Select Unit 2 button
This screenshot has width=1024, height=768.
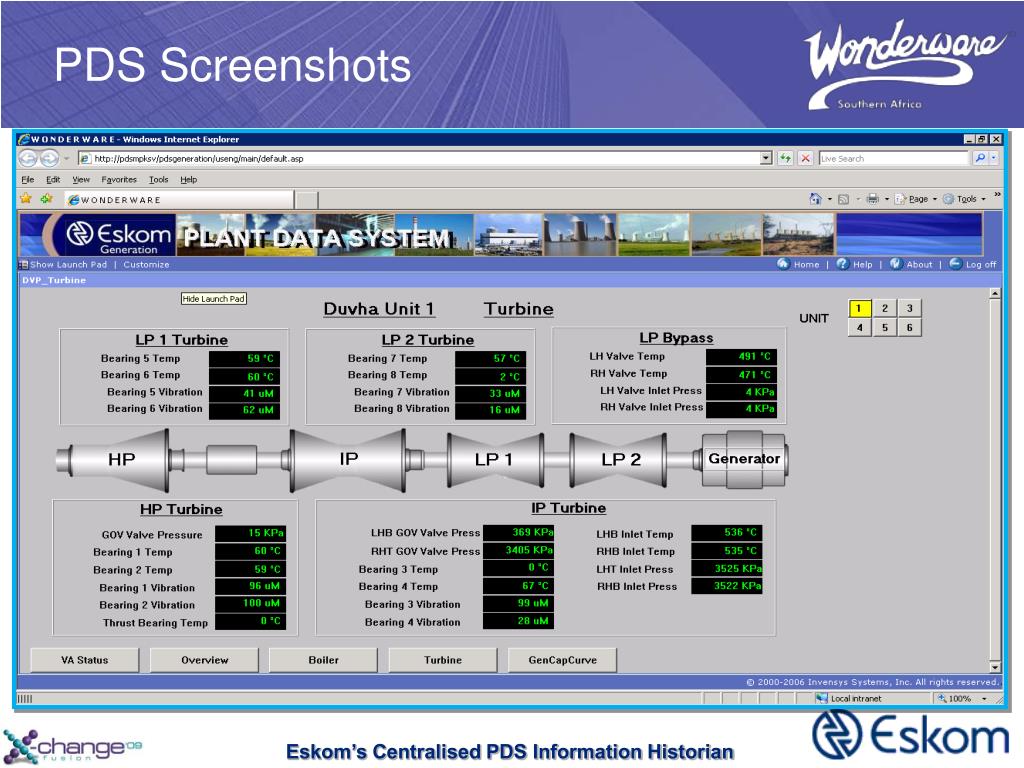click(885, 308)
